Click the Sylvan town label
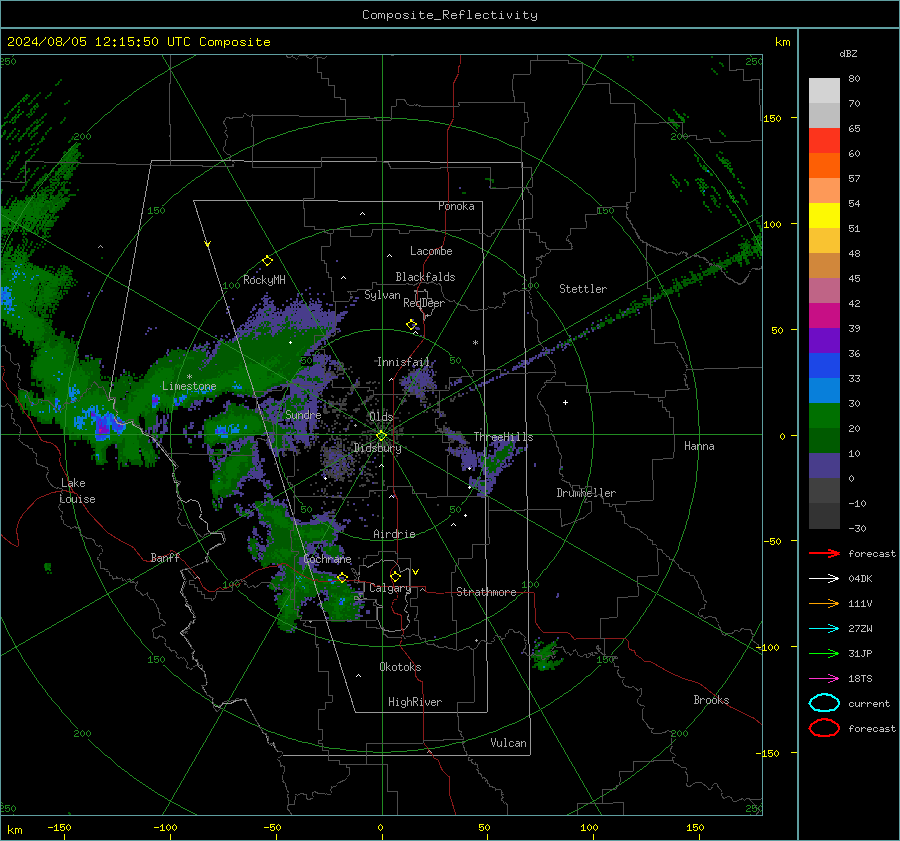This screenshot has width=900, height=841. point(382,295)
